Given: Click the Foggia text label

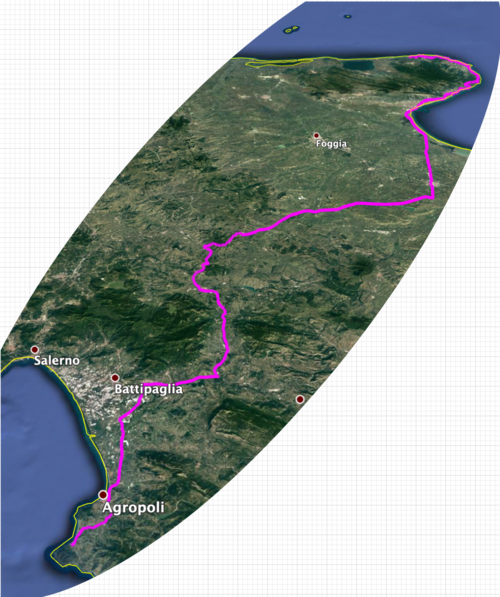Looking at the screenshot, I should [331, 144].
